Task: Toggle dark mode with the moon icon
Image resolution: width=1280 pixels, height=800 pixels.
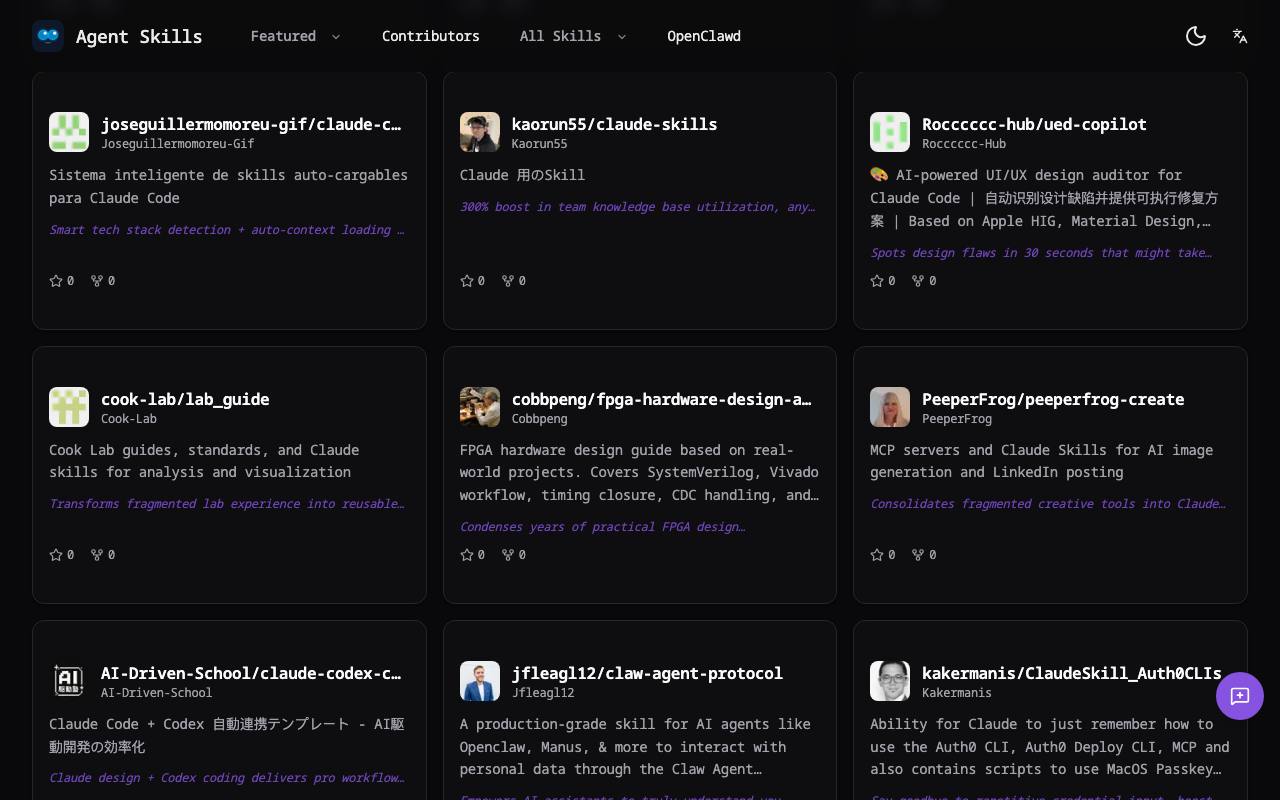Action: [1196, 36]
